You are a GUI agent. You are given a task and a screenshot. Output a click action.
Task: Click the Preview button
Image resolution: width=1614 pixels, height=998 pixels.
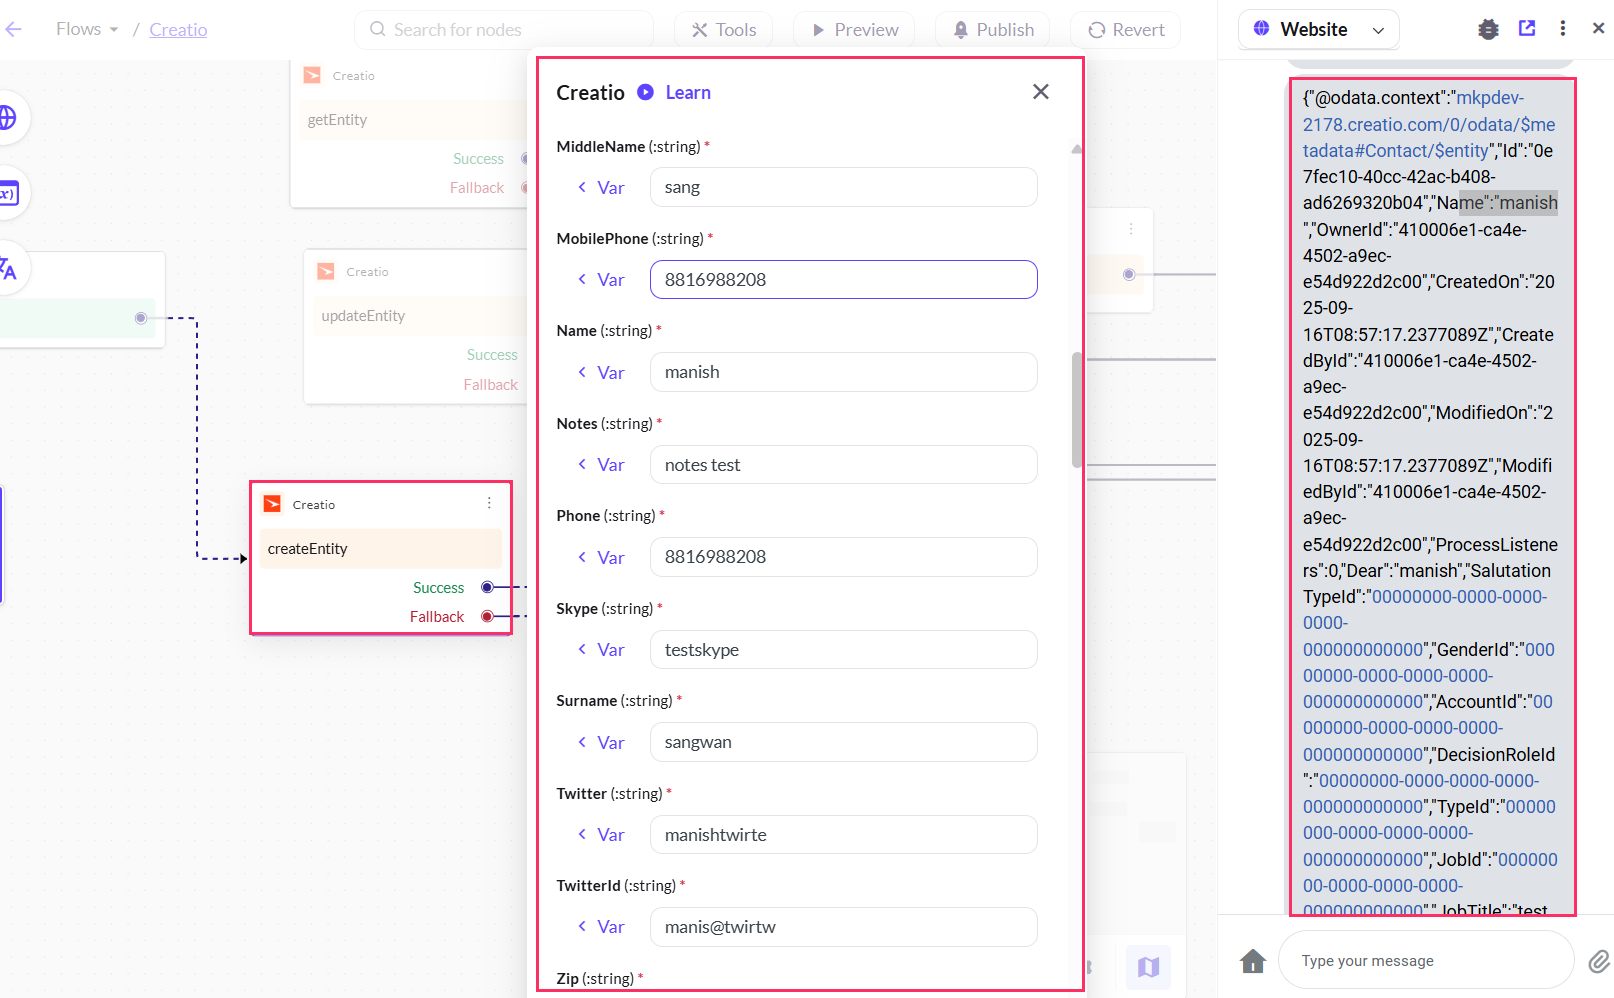coord(854,30)
